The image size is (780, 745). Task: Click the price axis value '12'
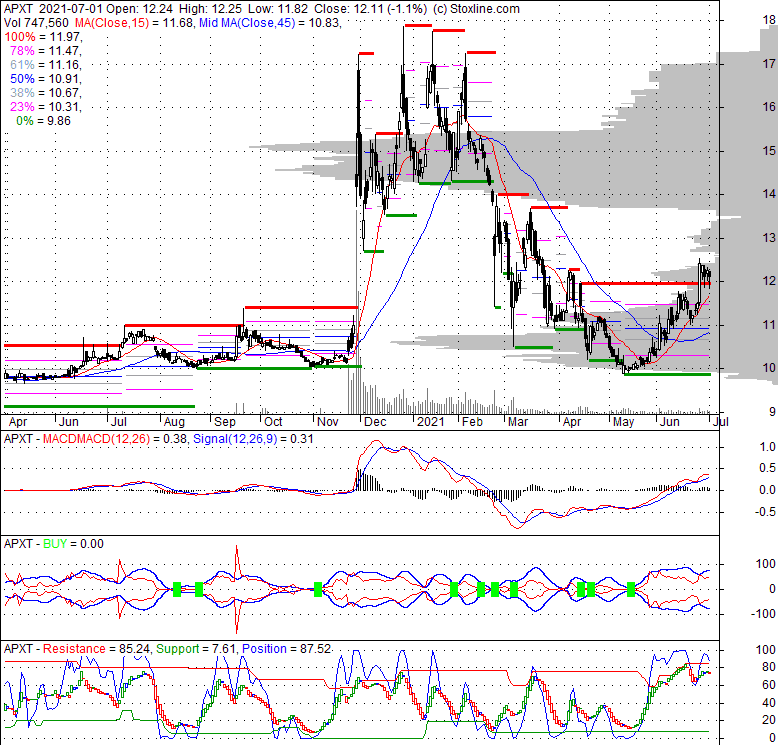pyautogui.click(x=770, y=281)
